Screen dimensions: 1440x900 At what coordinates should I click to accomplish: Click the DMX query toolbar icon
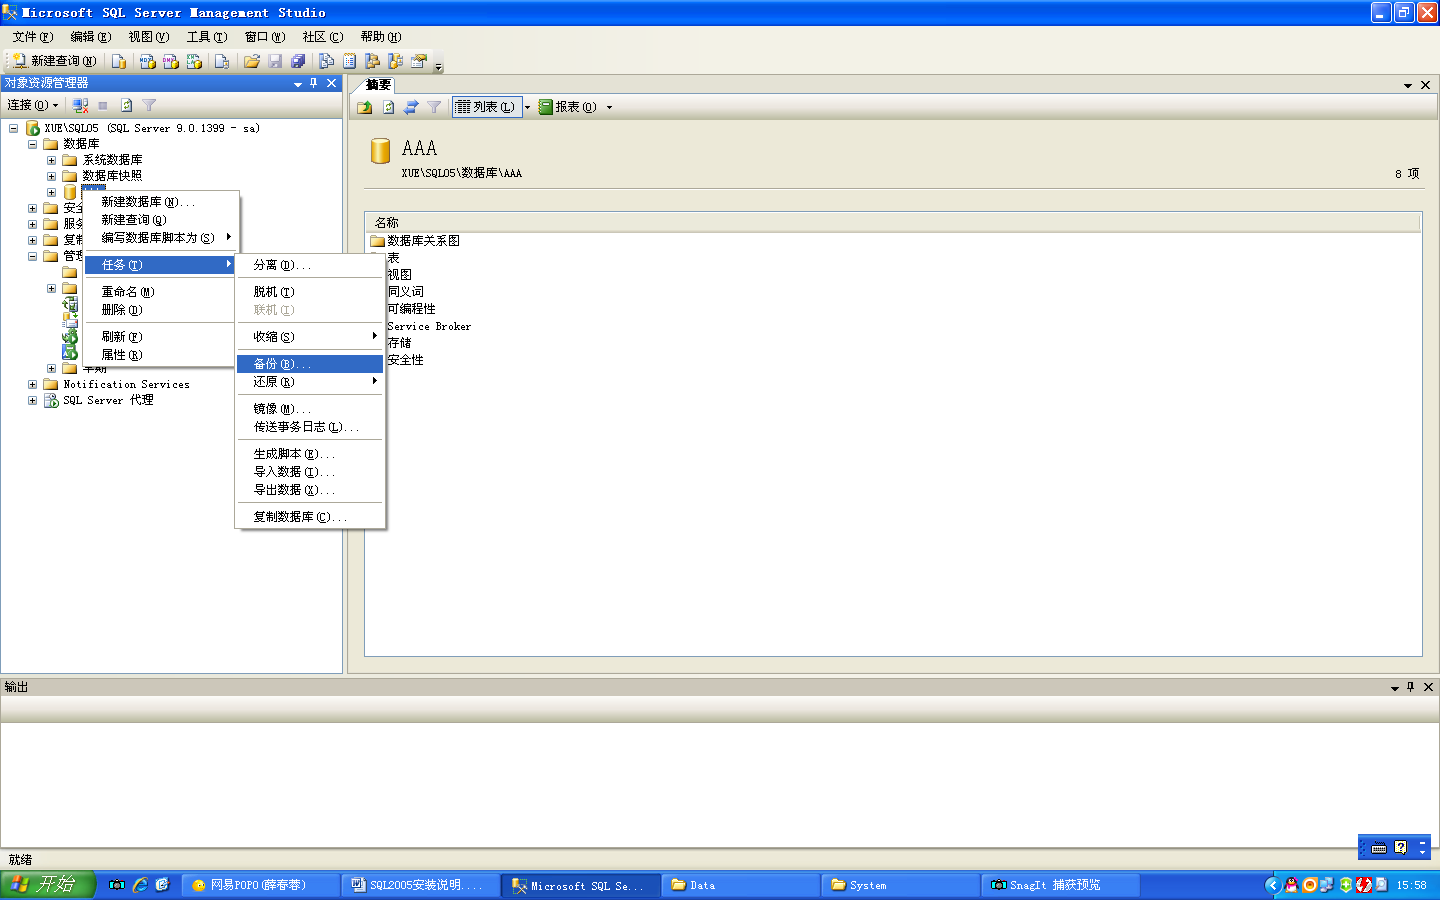[171, 61]
